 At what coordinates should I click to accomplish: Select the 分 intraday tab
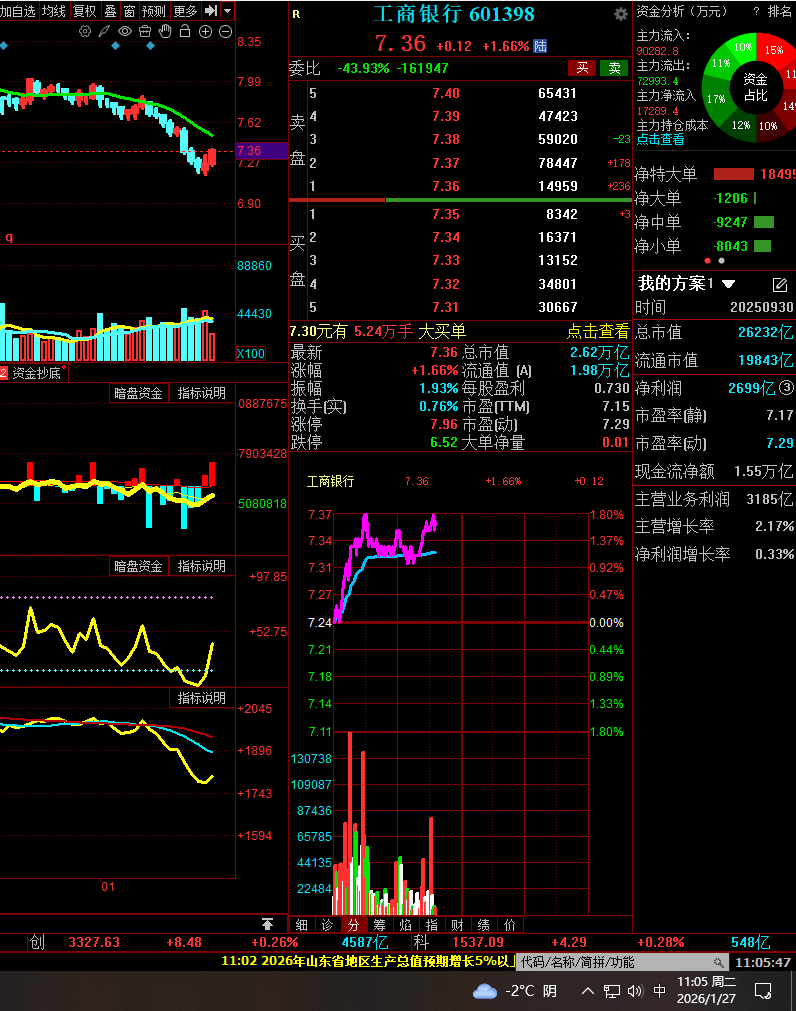pyautogui.click(x=353, y=925)
